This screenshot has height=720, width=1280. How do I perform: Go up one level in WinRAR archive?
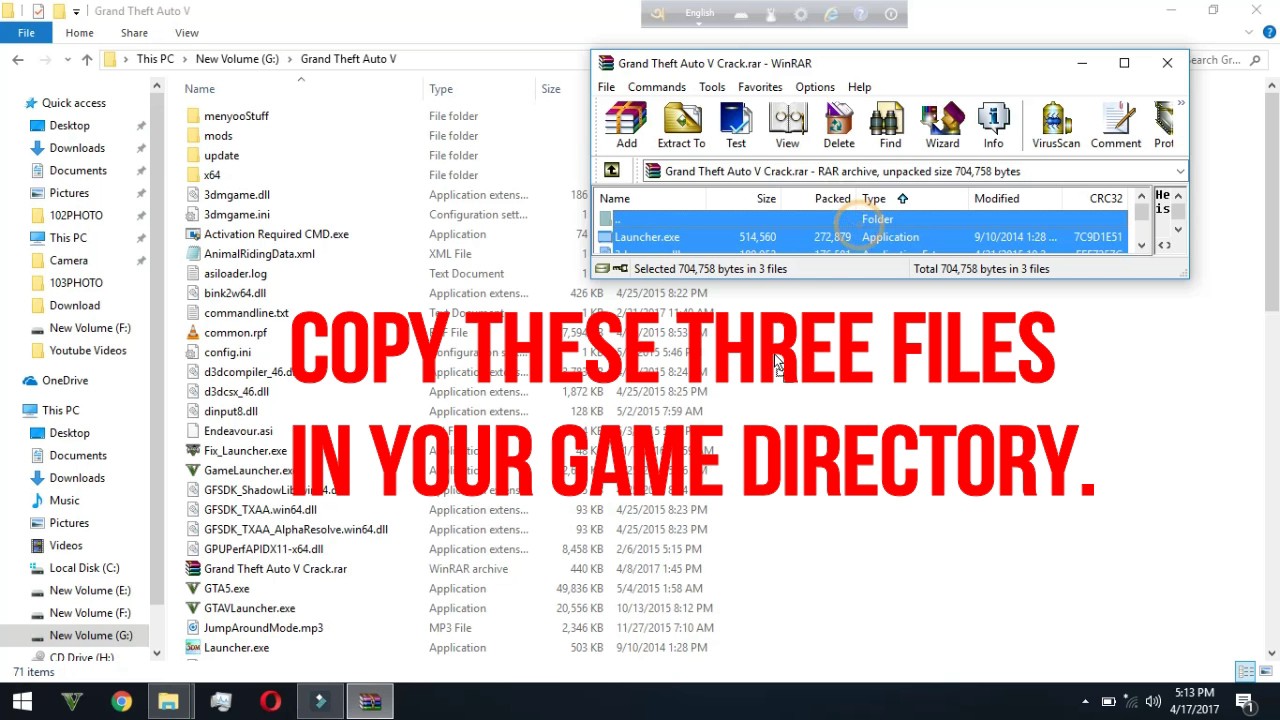tap(612, 171)
